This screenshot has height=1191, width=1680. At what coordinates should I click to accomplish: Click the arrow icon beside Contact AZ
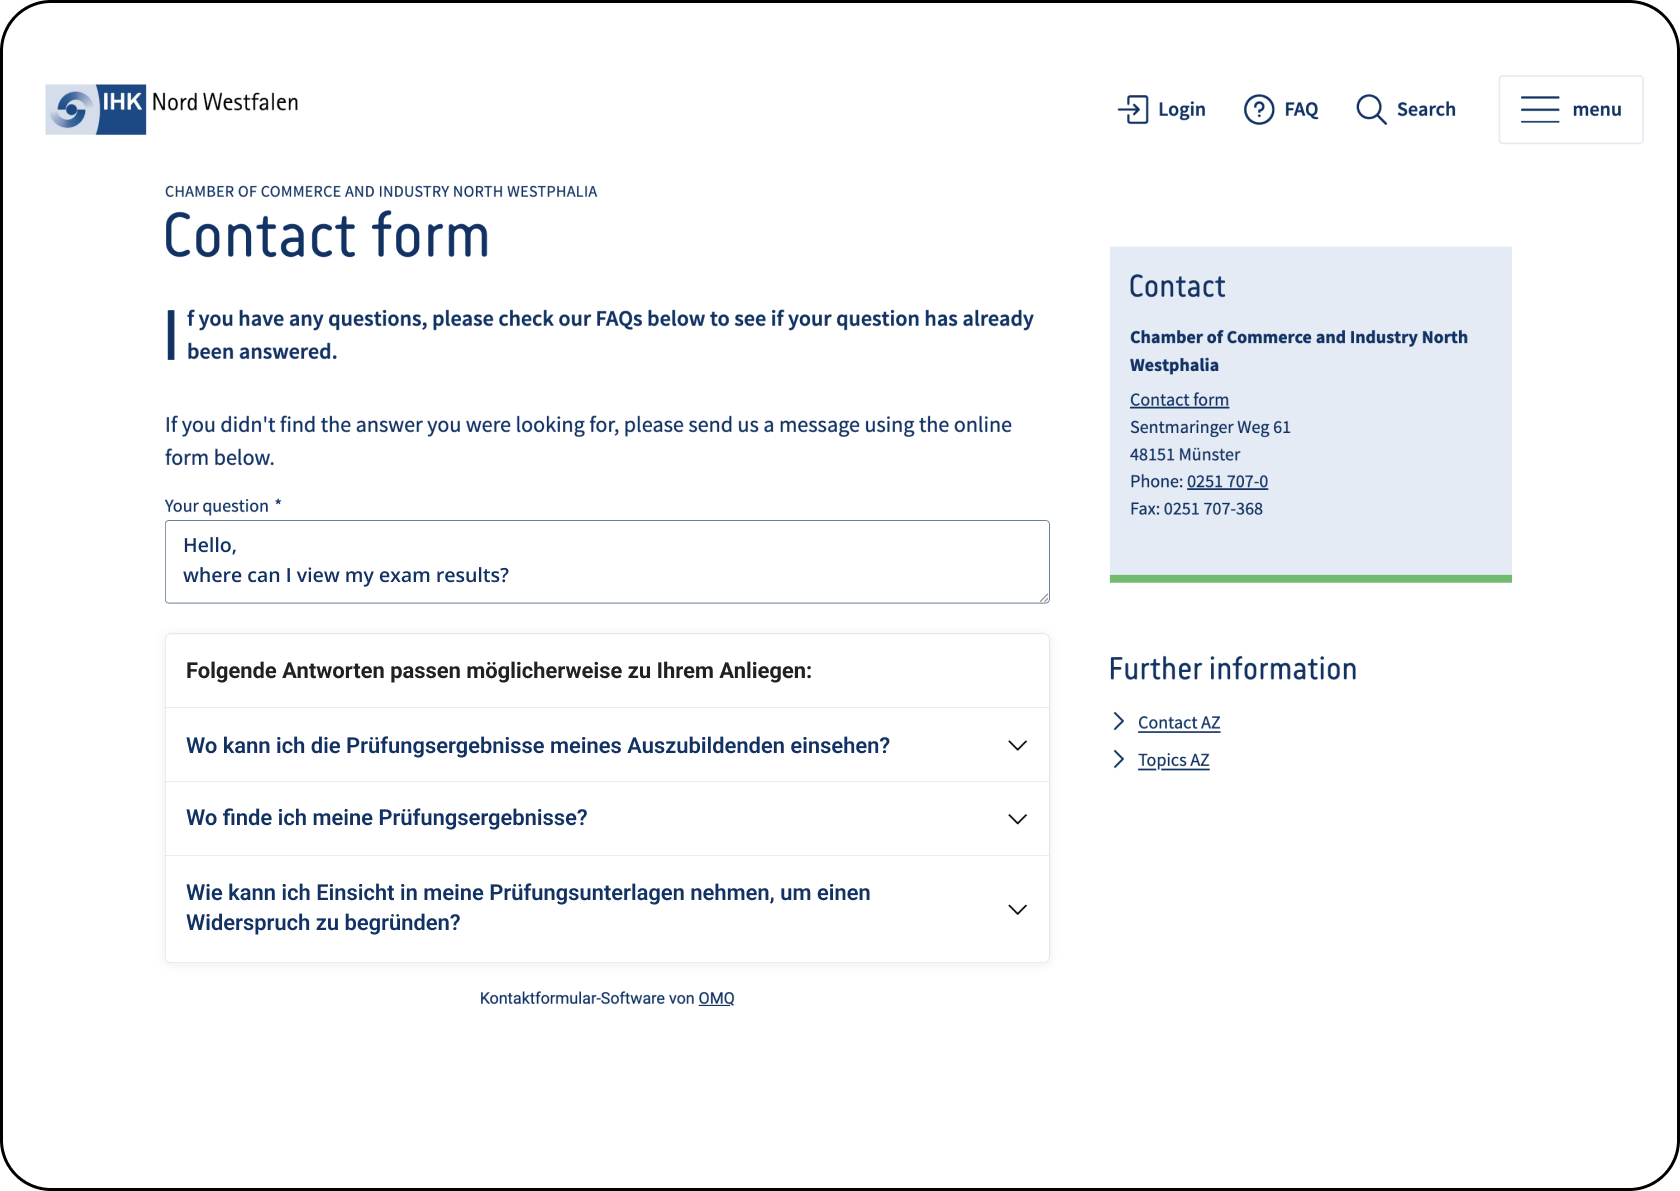click(x=1119, y=721)
